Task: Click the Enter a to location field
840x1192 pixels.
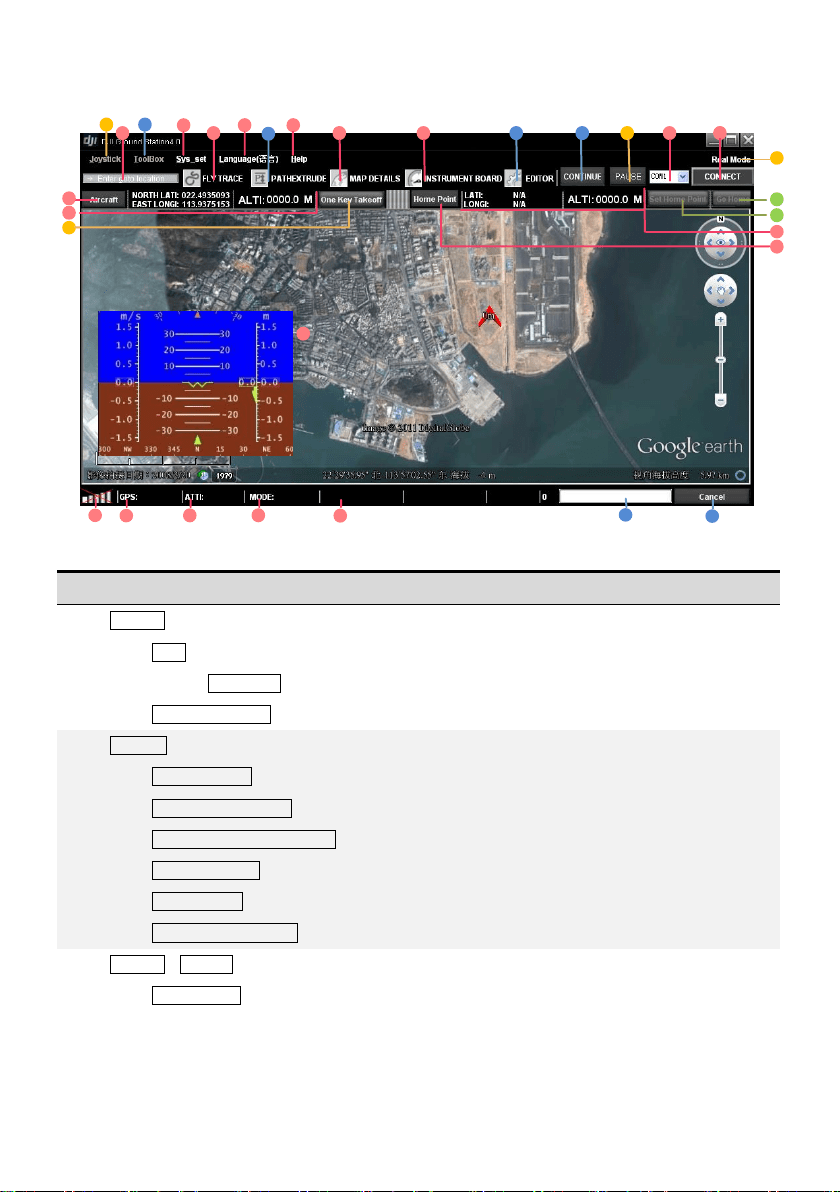Action: (x=130, y=179)
